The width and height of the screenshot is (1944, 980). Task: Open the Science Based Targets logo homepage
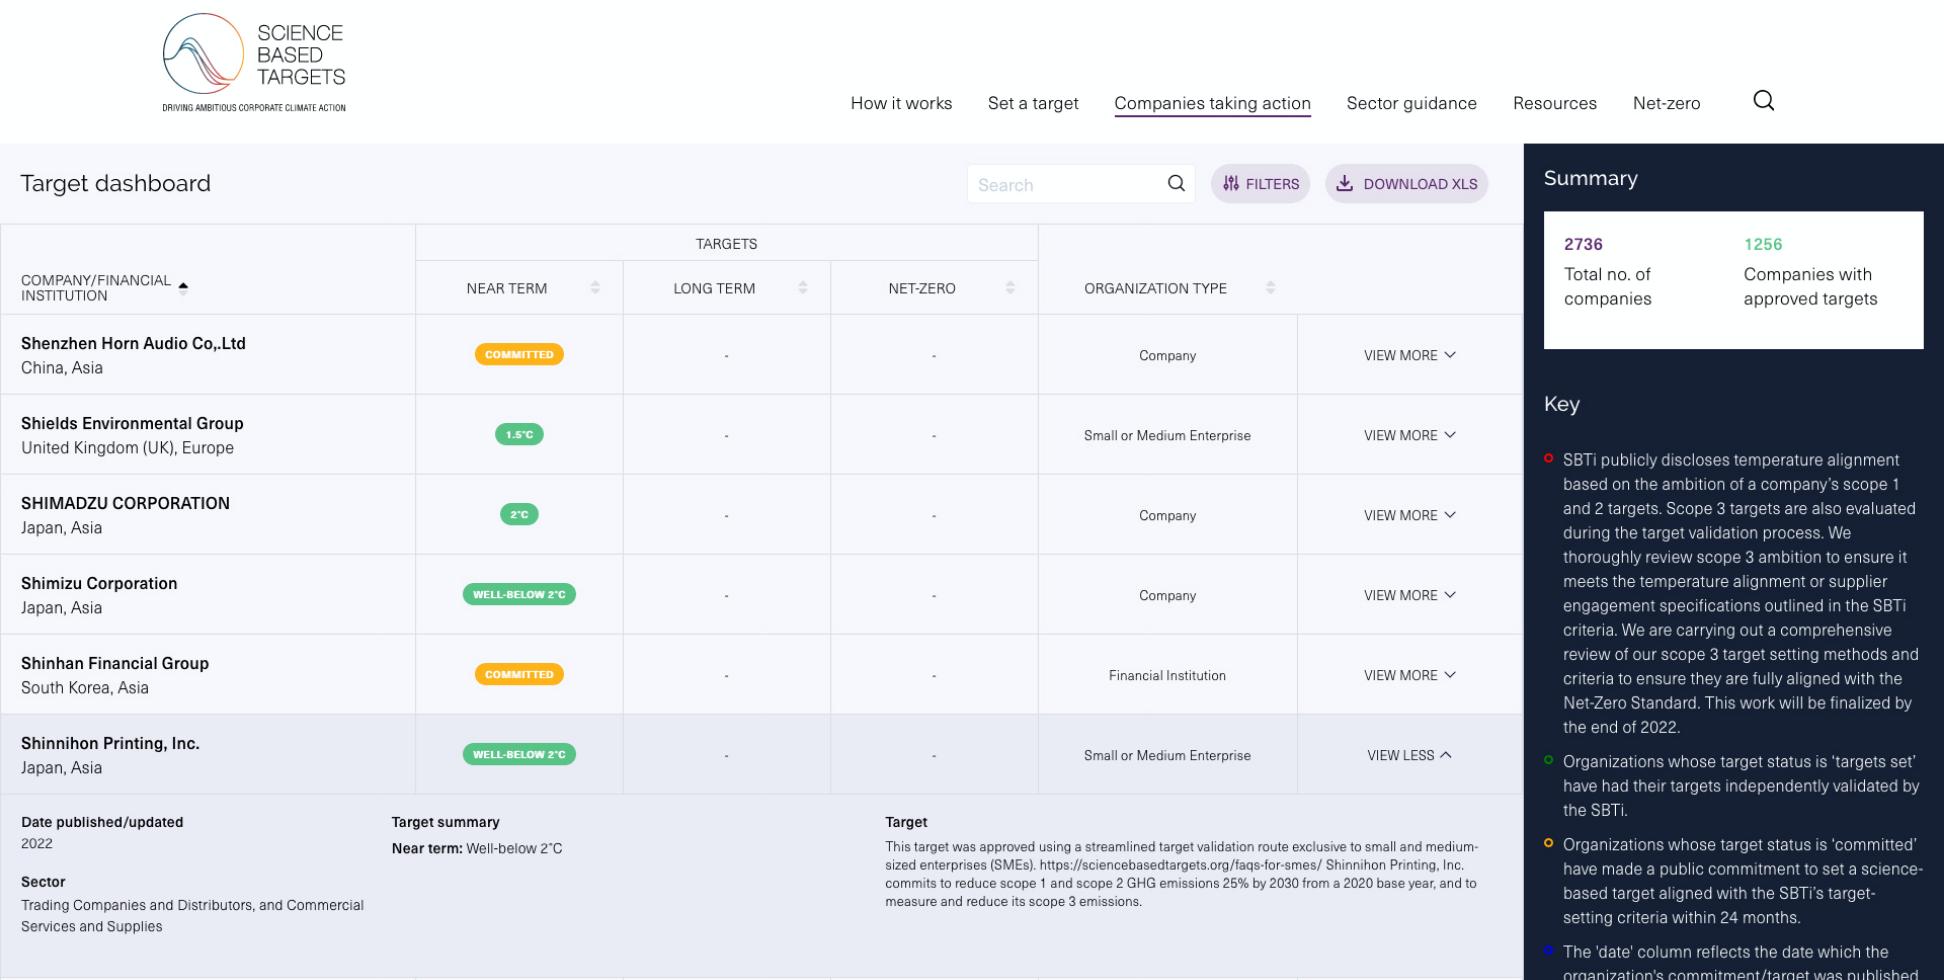[254, 62]
